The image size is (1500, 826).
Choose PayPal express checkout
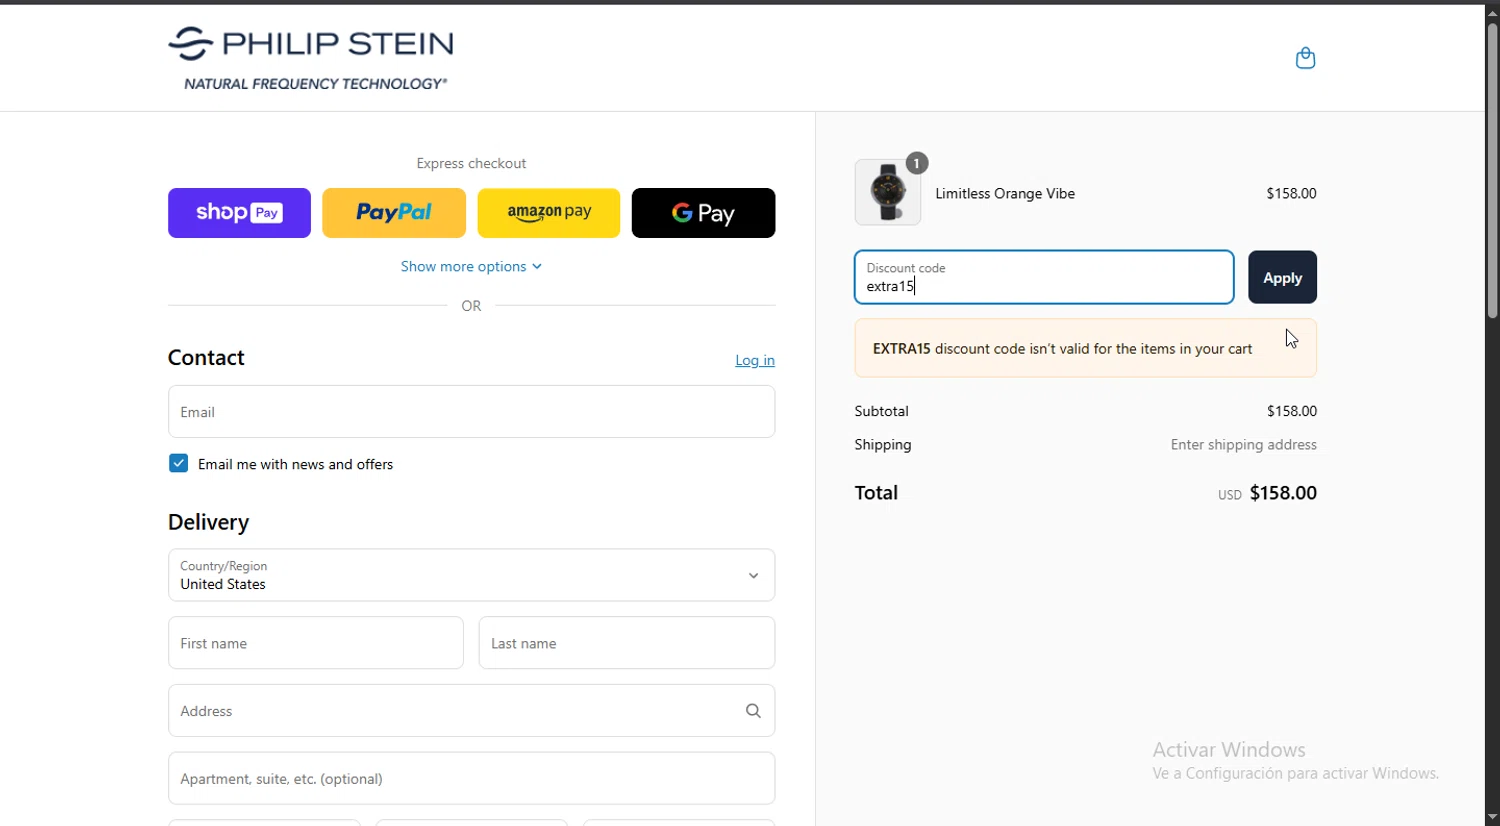394,213
